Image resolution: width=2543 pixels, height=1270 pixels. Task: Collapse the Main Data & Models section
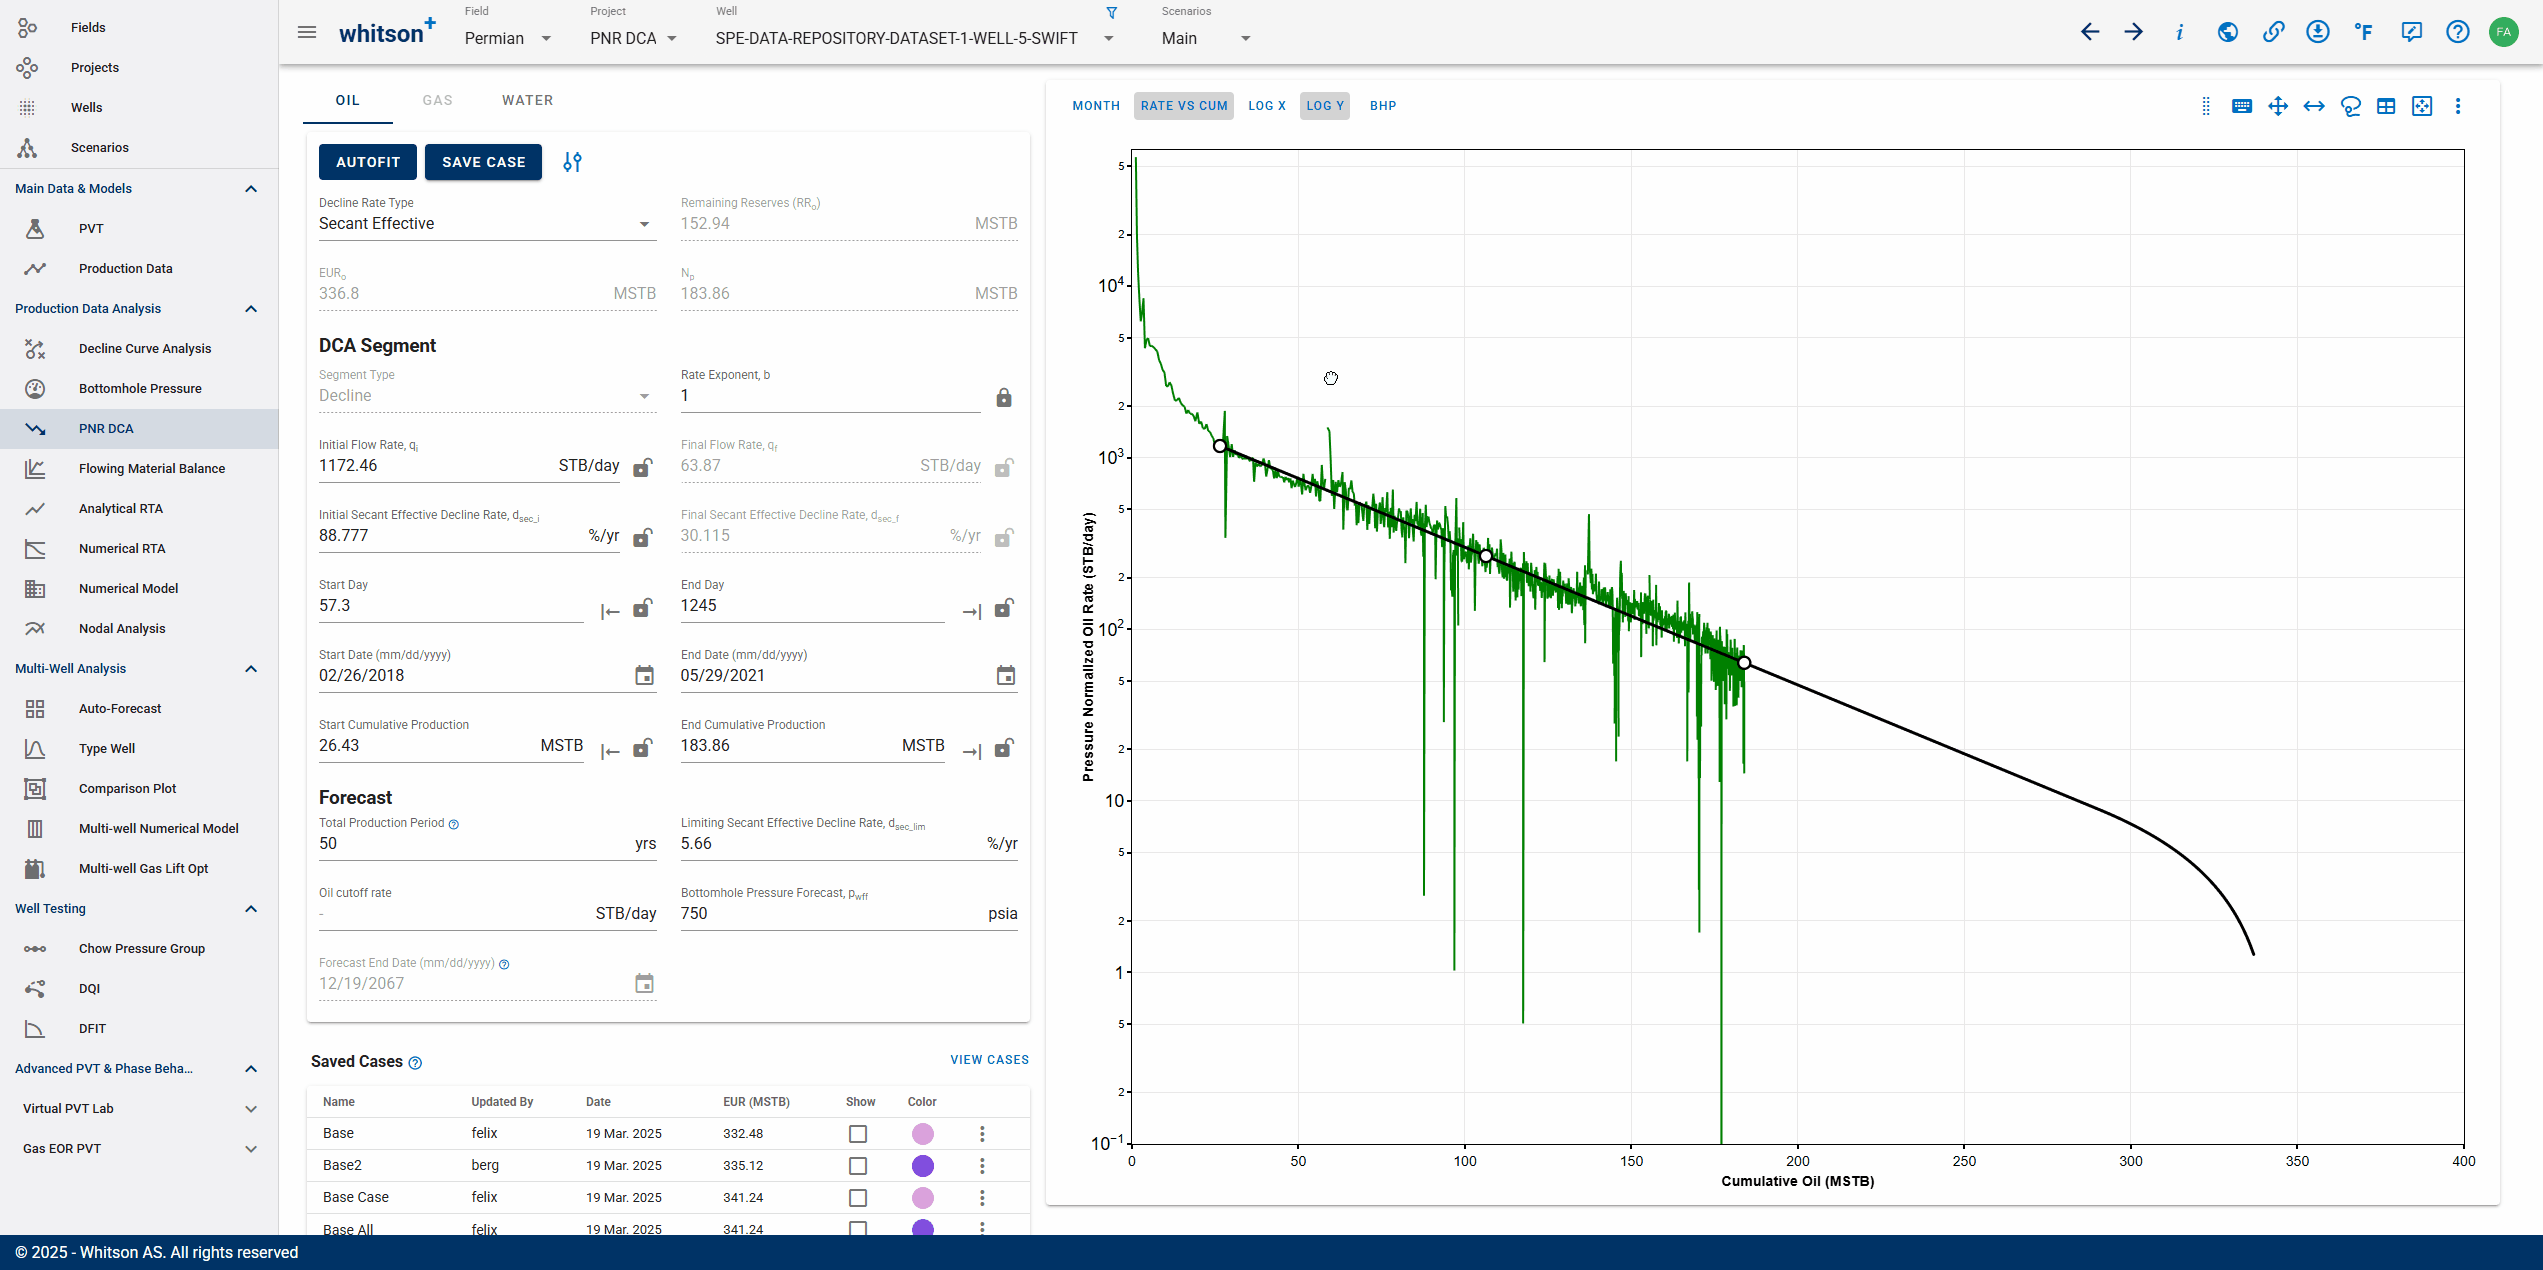[x=251, y=189]
